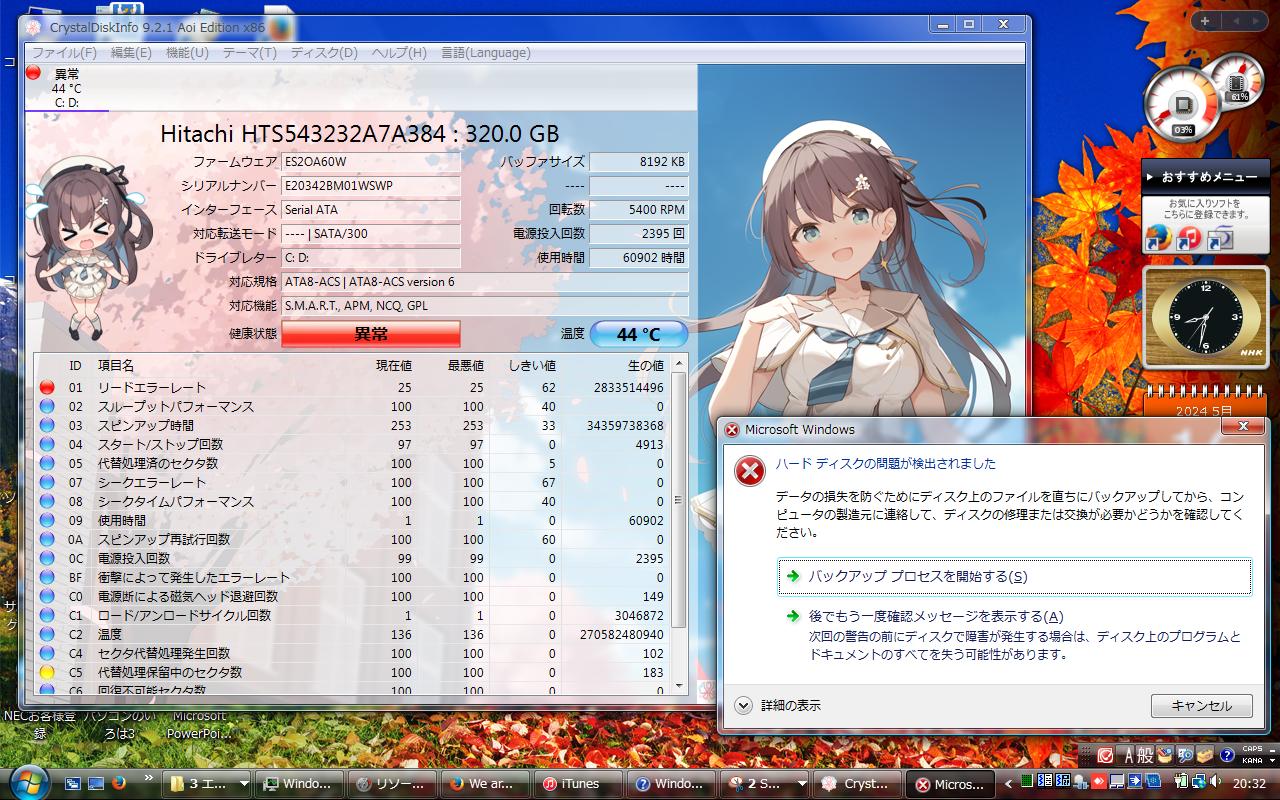Click the iTunes shortcut in the おすすめメニュー gadget
This screenshot has height=800, width=1280.
click(x=1188, y=238)
